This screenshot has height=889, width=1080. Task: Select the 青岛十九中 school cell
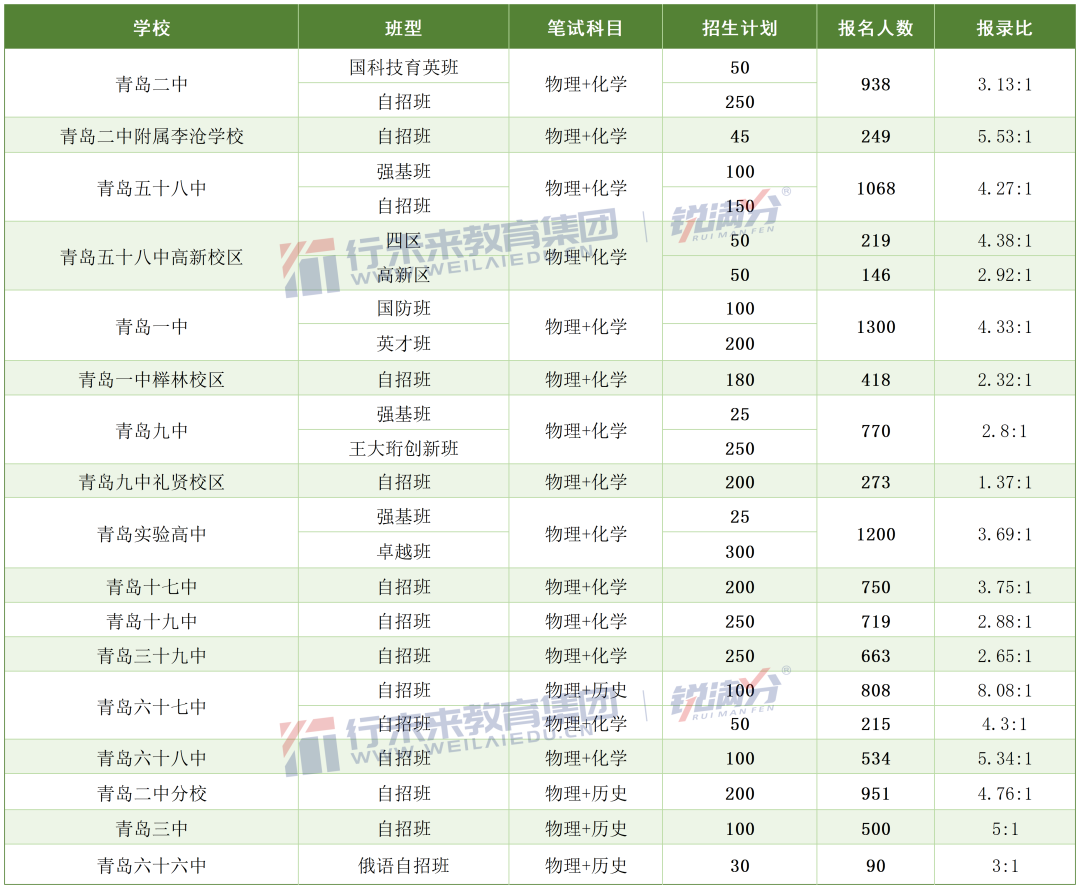pos(152,621)
